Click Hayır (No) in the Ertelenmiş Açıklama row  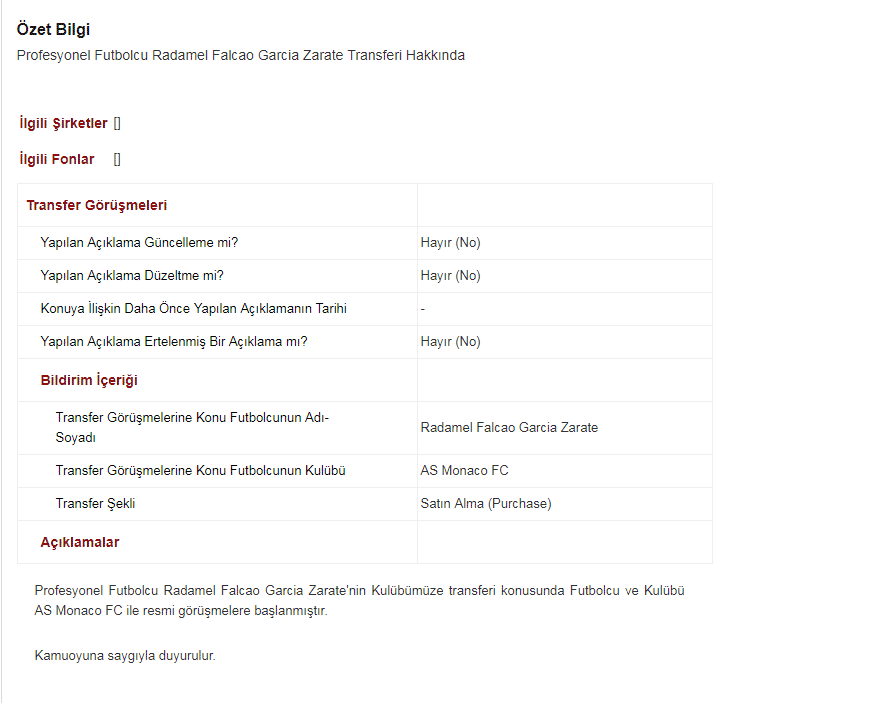click(450, 341)
